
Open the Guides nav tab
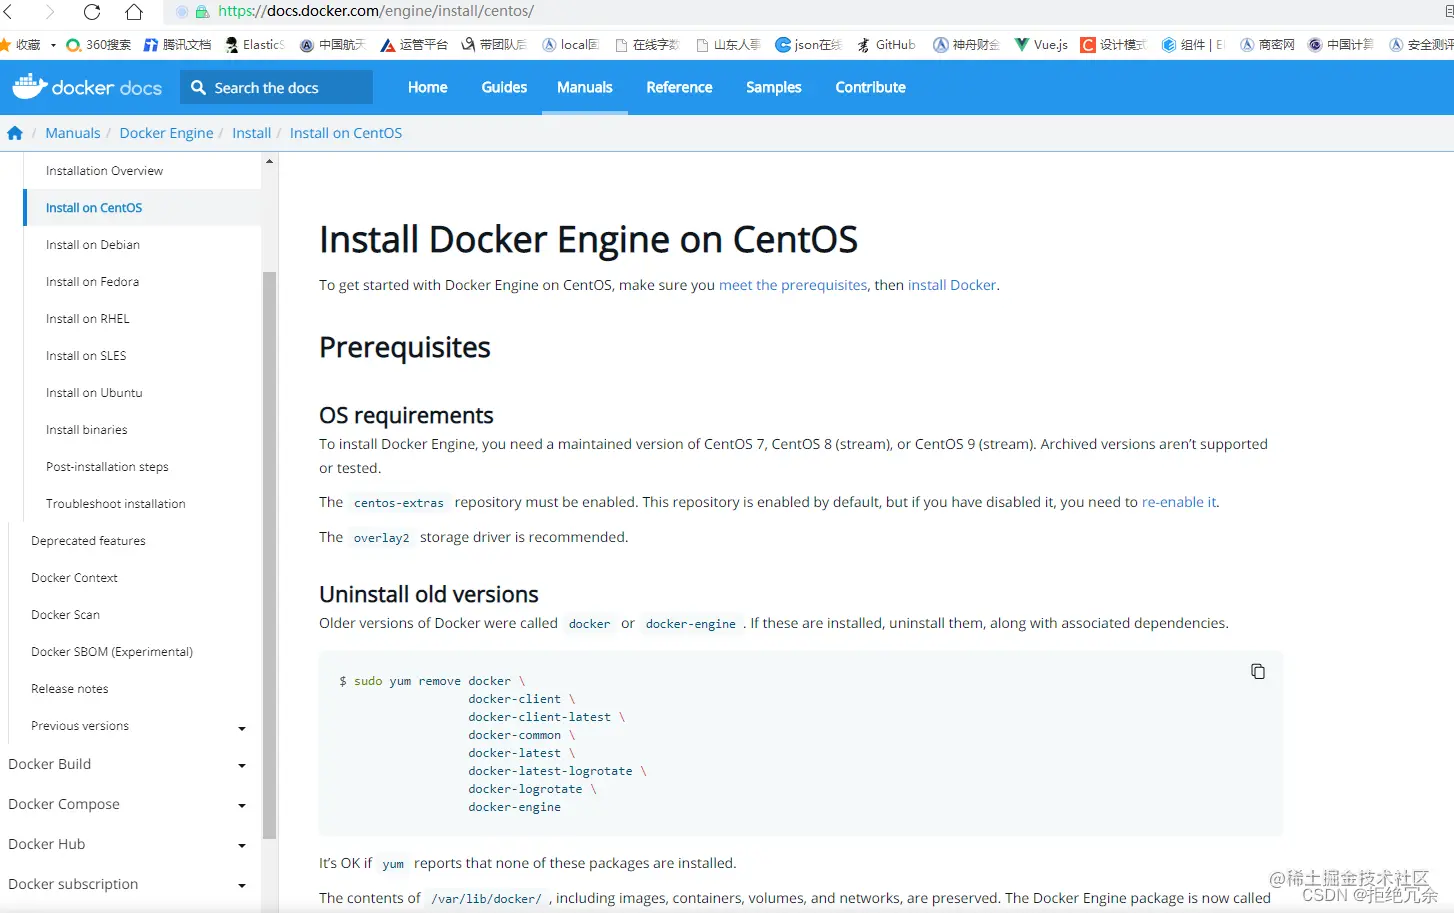pyautogui.click(x=504, y=87)
